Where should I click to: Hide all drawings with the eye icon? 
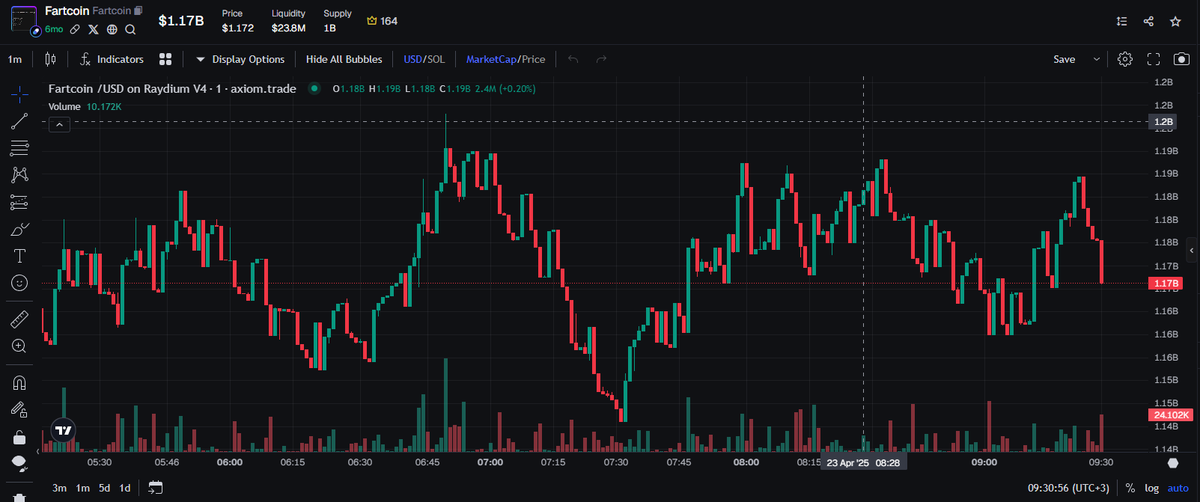pyautogui.click(x=18, y=463)
